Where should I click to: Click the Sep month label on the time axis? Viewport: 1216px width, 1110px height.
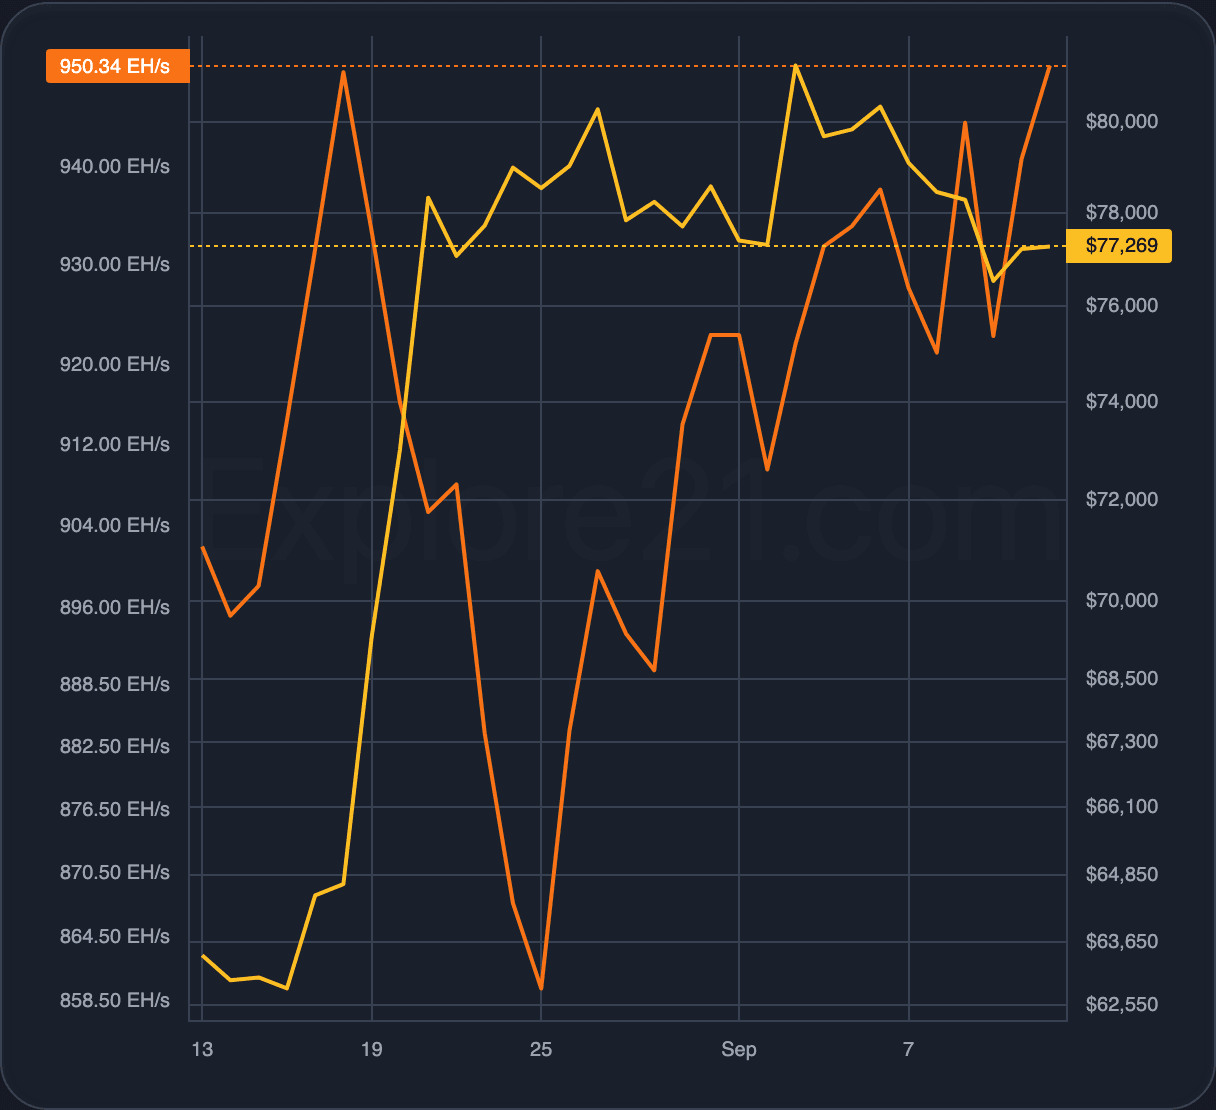coord(739,1050)
